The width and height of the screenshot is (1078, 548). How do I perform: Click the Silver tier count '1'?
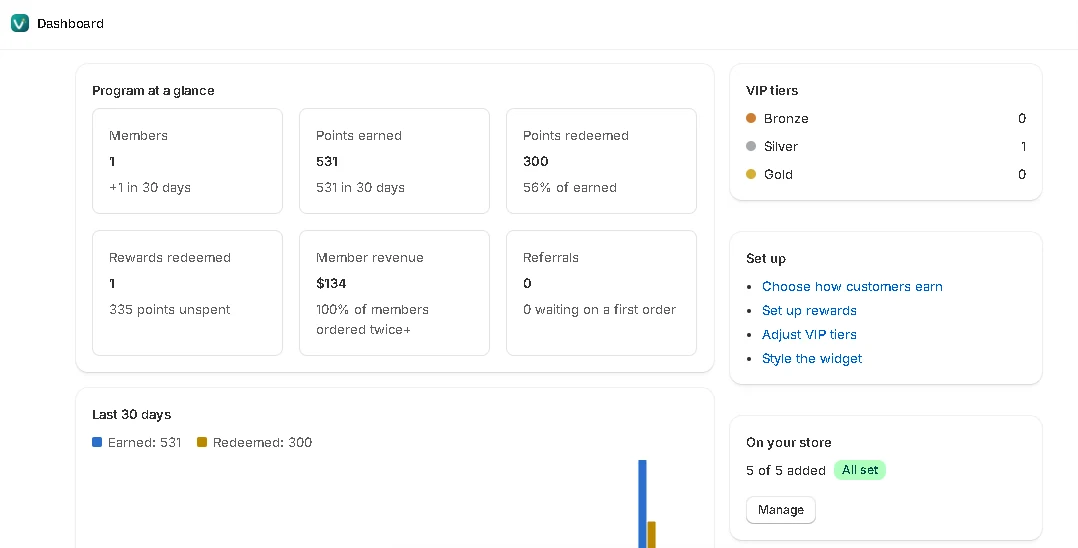[1023, 146]
